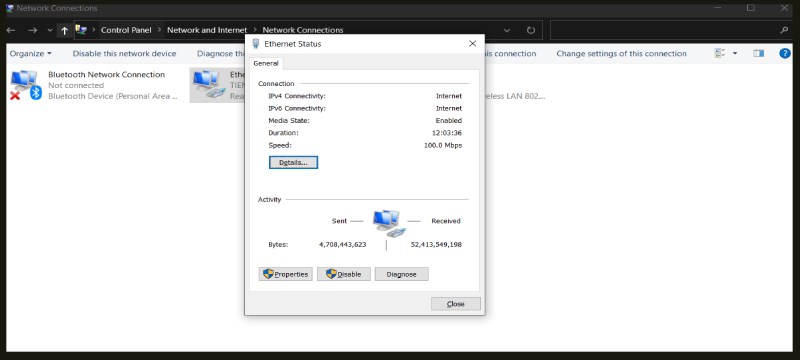Disable the Ethernet connection via dialog
800x360 pixels.
point(344,274)
